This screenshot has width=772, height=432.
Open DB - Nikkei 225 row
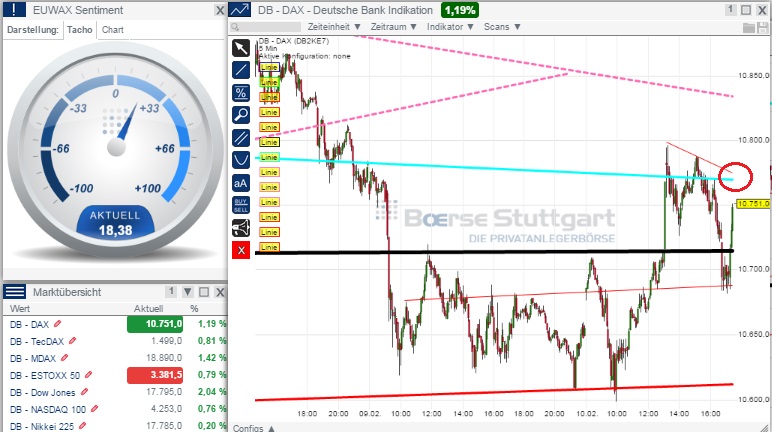(x=42, y=426)
